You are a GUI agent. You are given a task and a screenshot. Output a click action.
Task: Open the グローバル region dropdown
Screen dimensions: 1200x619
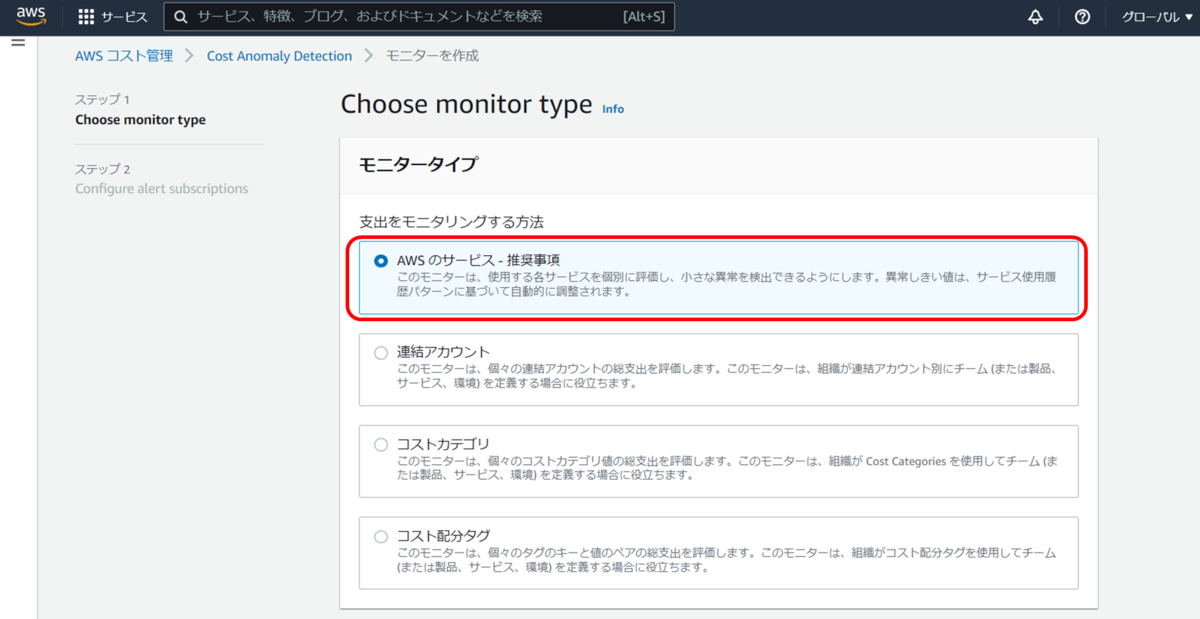1157,17
